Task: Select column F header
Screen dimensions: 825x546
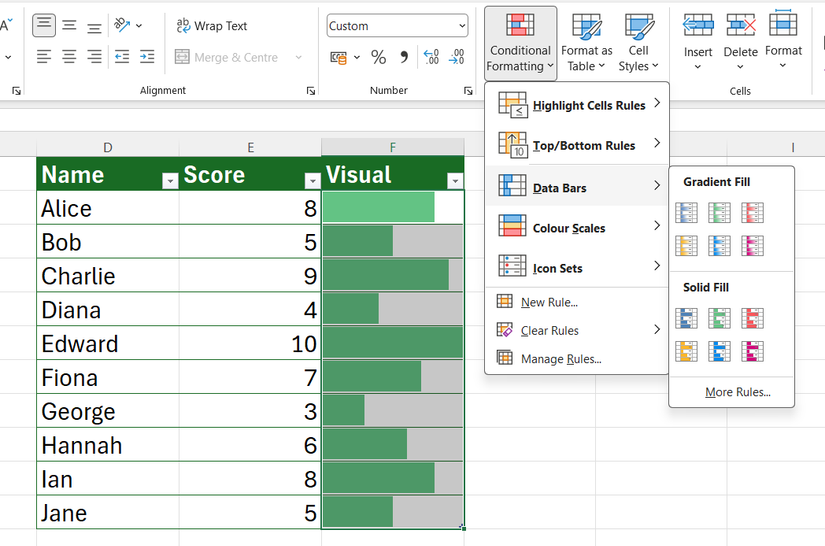Action: [x=393, y=148]
